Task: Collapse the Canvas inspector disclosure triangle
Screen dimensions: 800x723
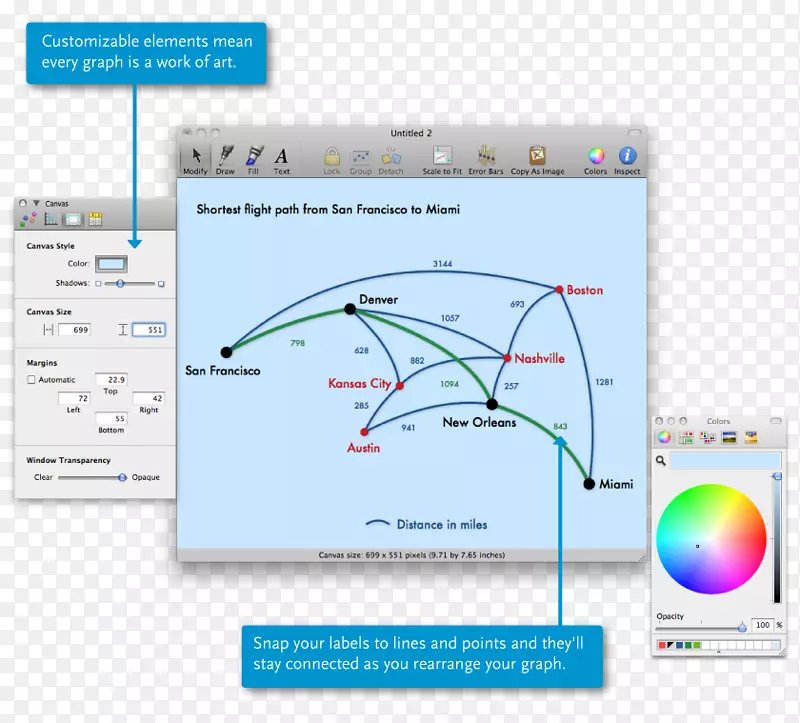Action: [36, 203]
